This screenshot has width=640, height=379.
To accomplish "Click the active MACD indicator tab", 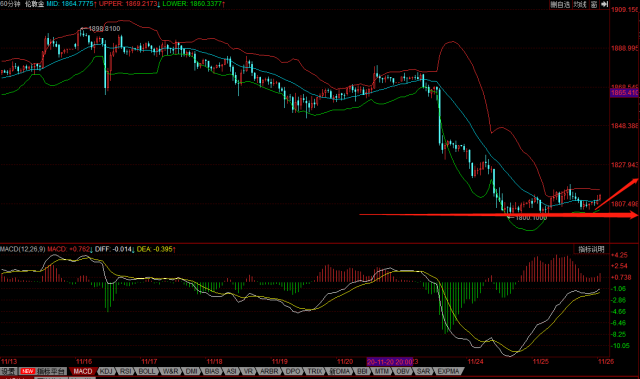I will (x=83, y=371).
